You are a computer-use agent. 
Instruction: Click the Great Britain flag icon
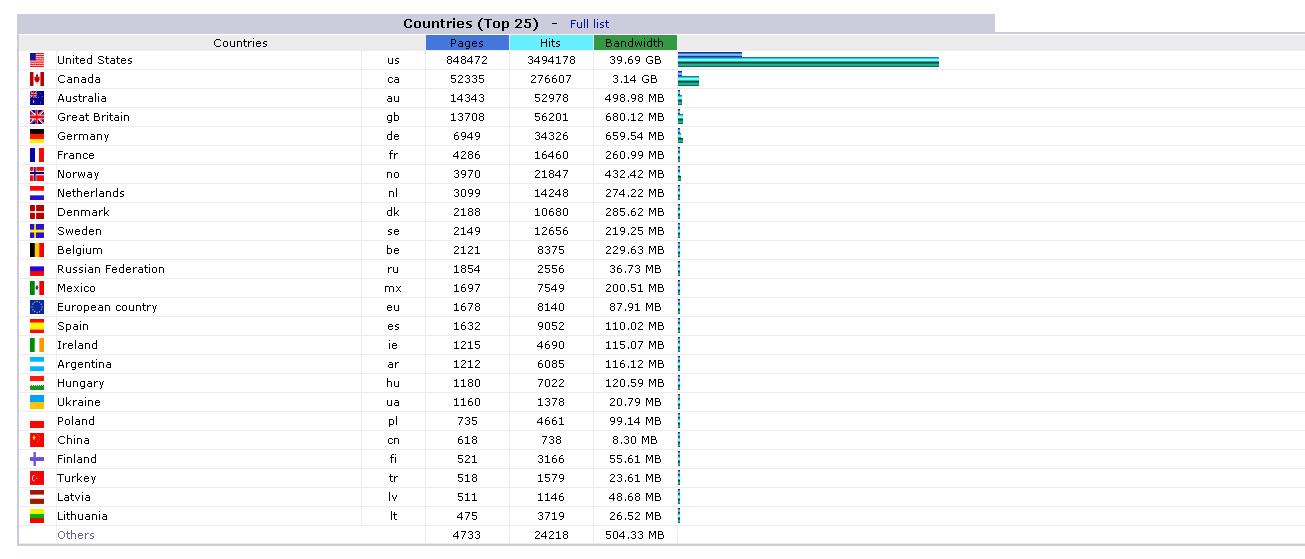(x=37, y=117)
